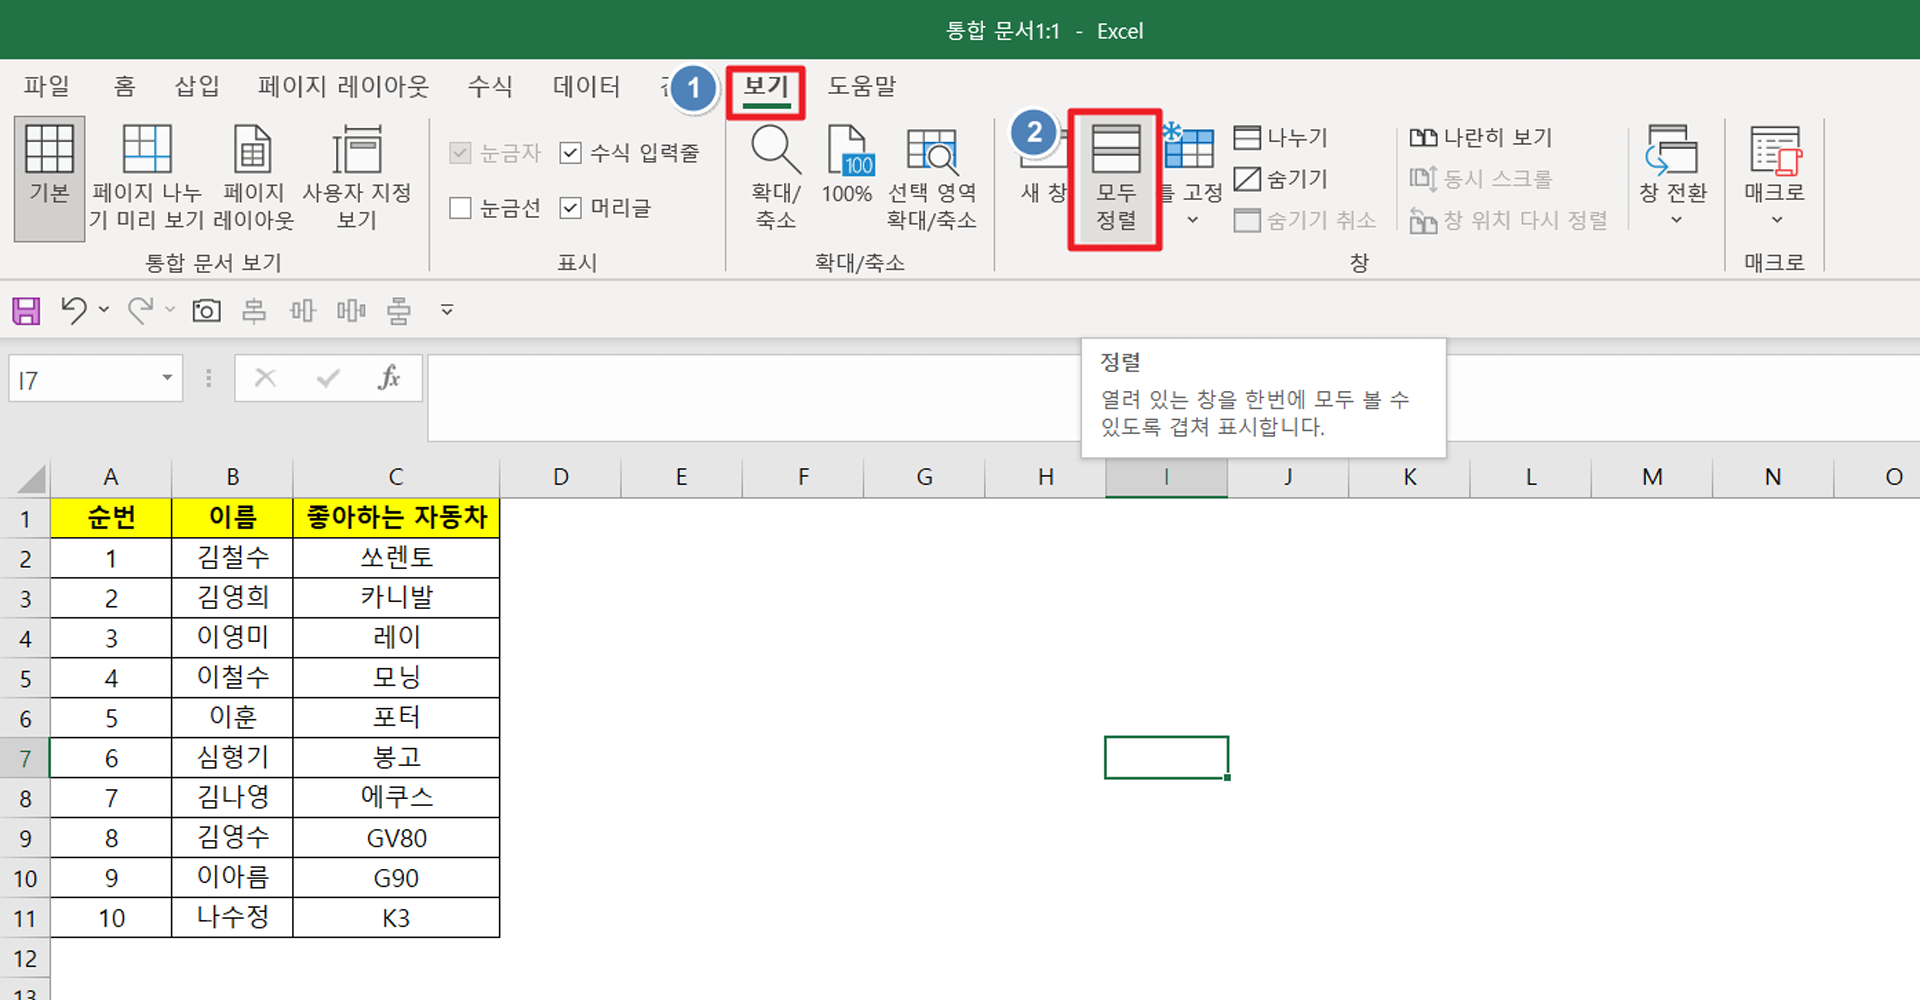Click 동시 스크롤 synchronous scrolling
1920x1000 pixels.
coord(1481,179)
